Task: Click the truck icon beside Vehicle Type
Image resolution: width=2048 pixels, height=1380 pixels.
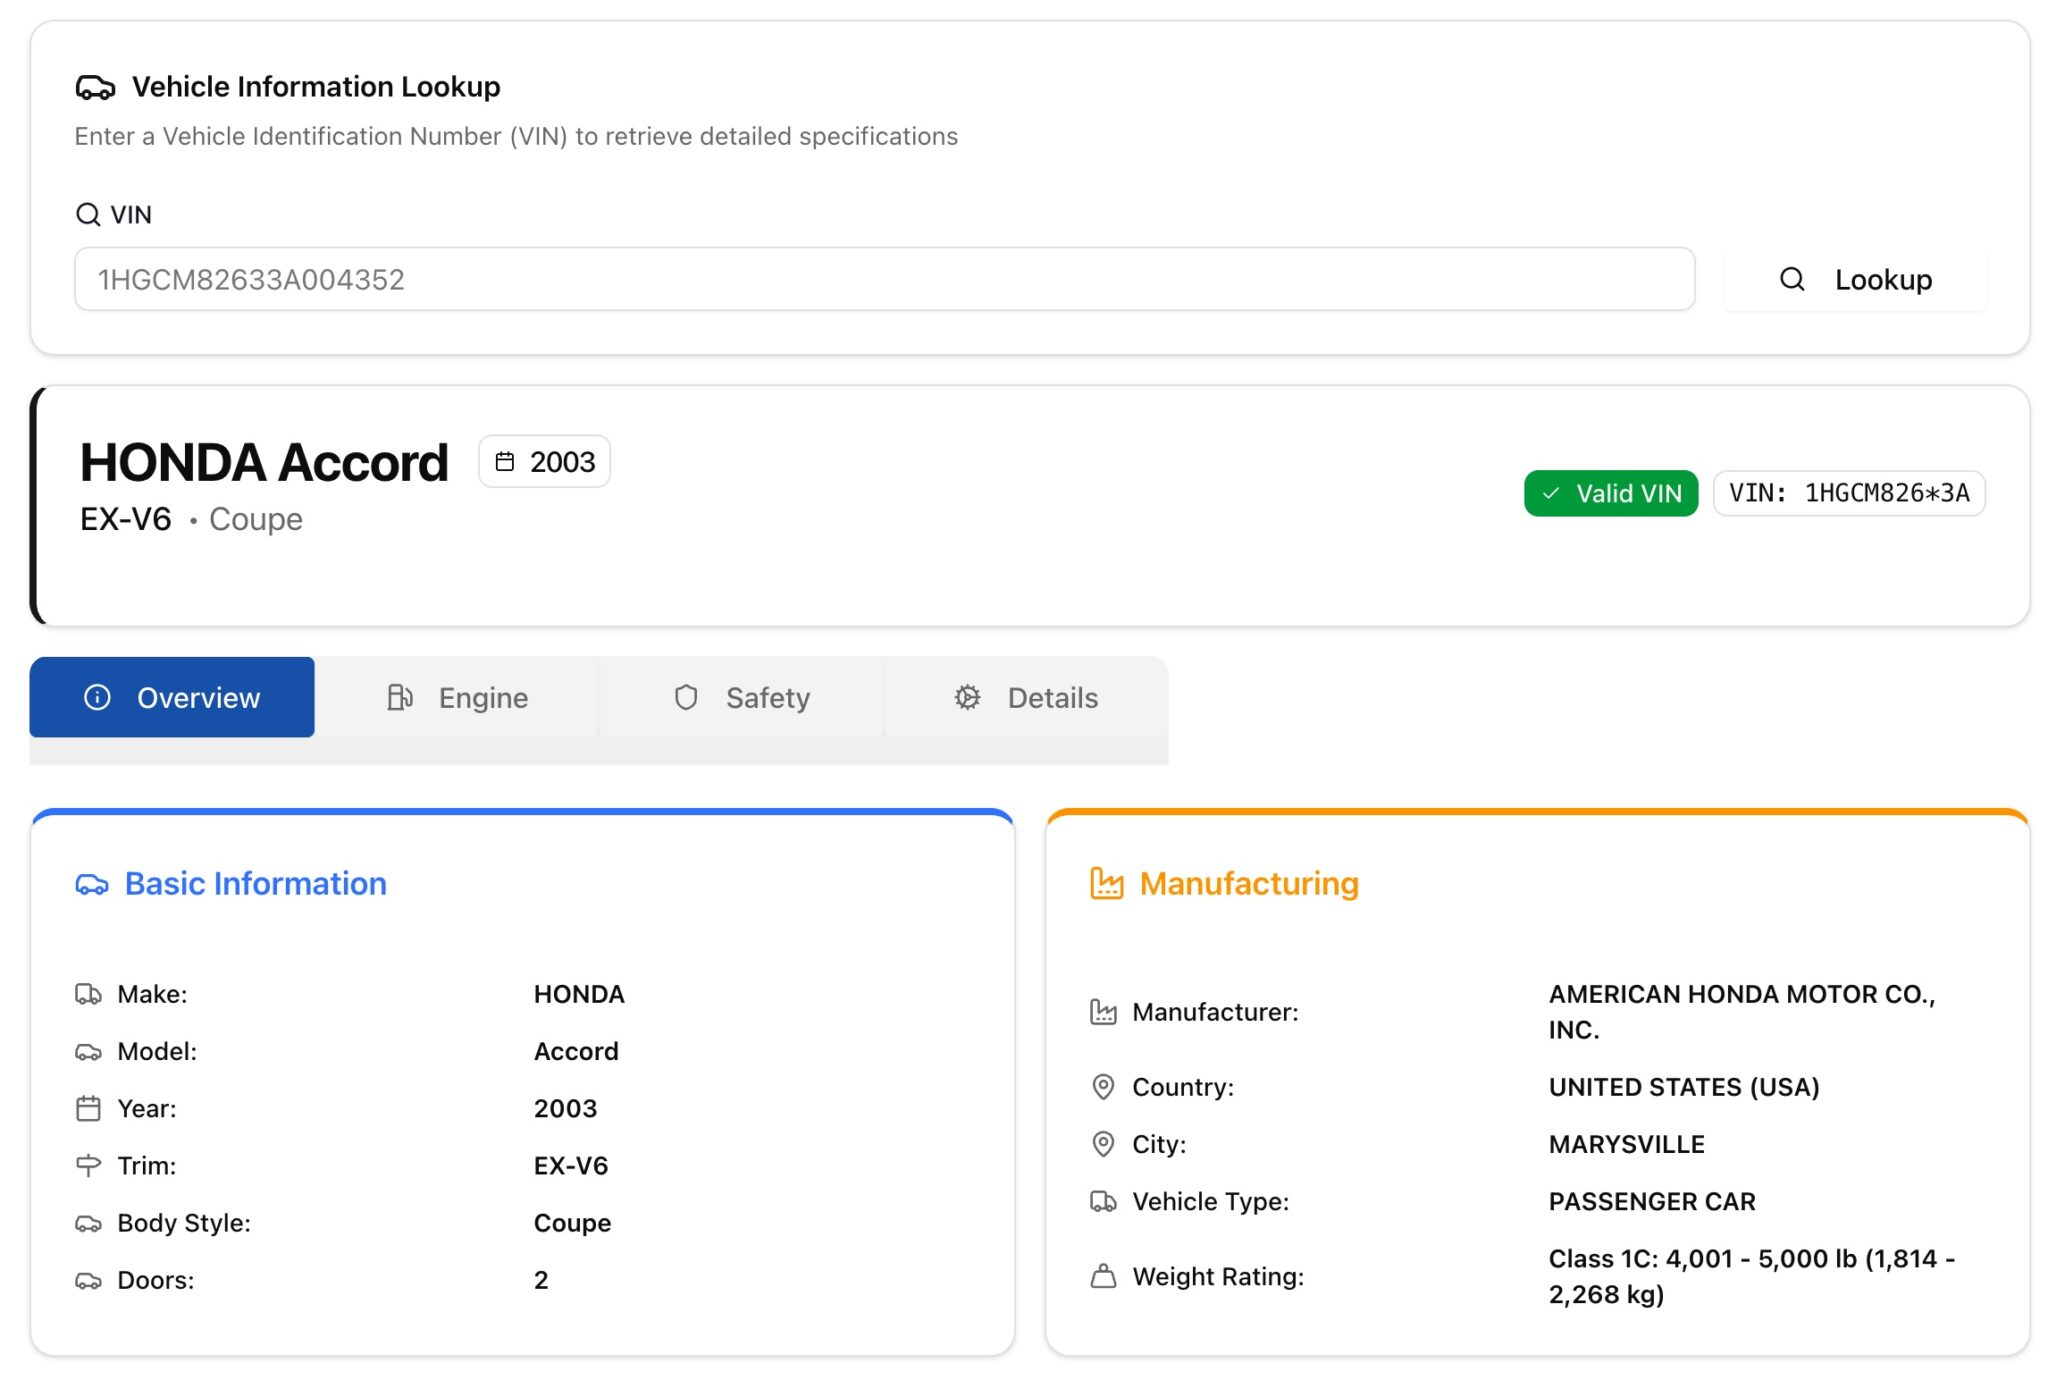Action: (x=1103, y=1202)
